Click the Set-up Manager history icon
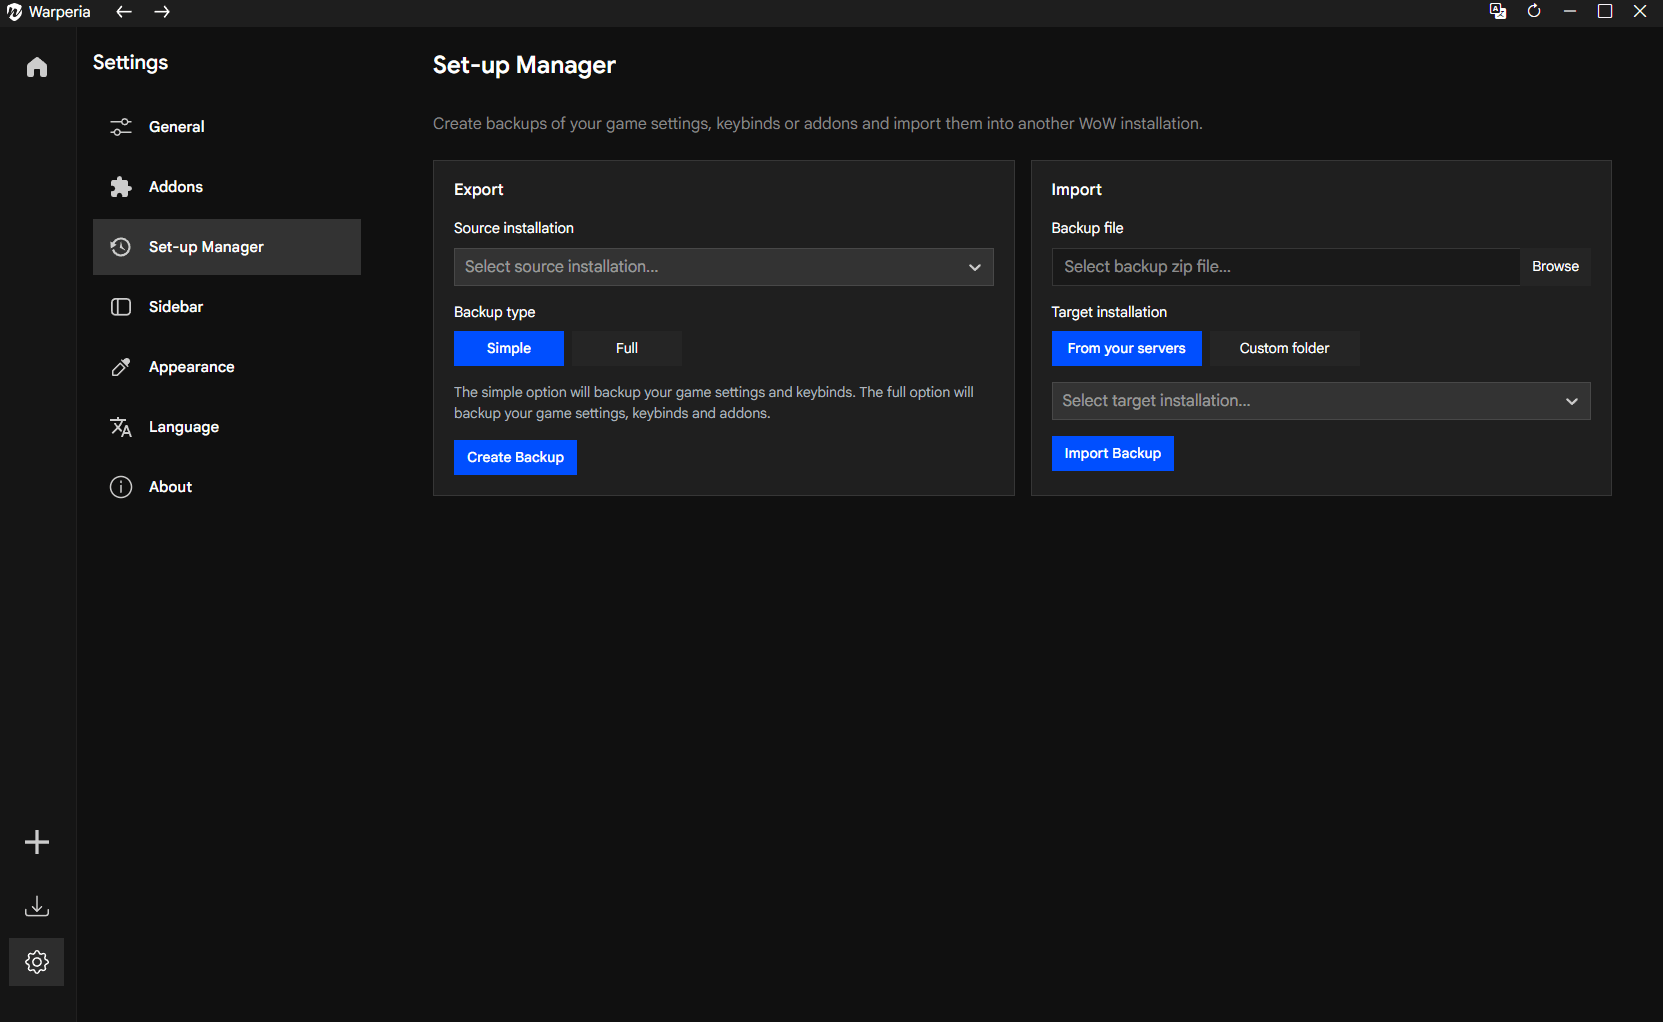Screen dimensions: 1663x1022 coord(121,247)
